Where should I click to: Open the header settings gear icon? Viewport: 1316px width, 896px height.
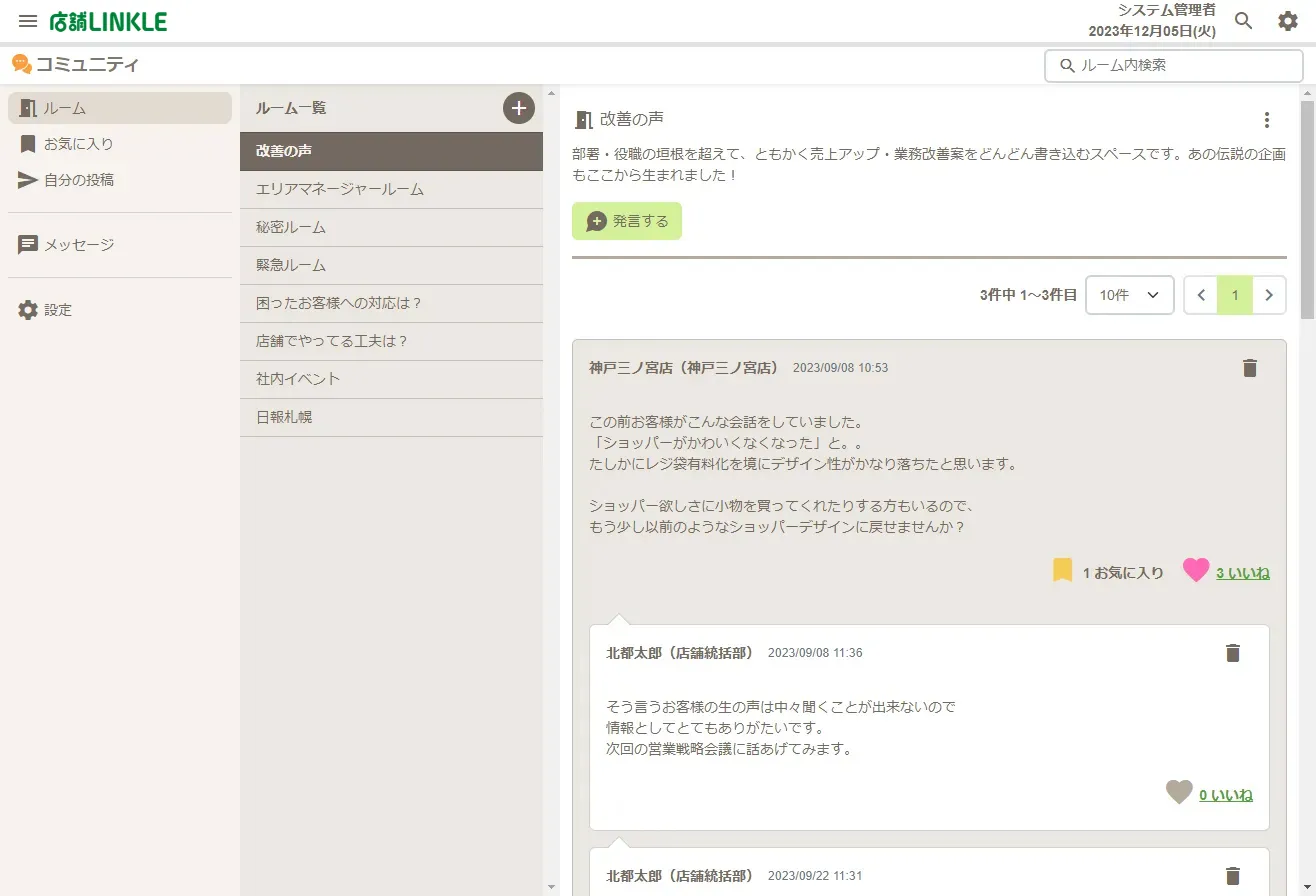click(x=1288, y=21)
